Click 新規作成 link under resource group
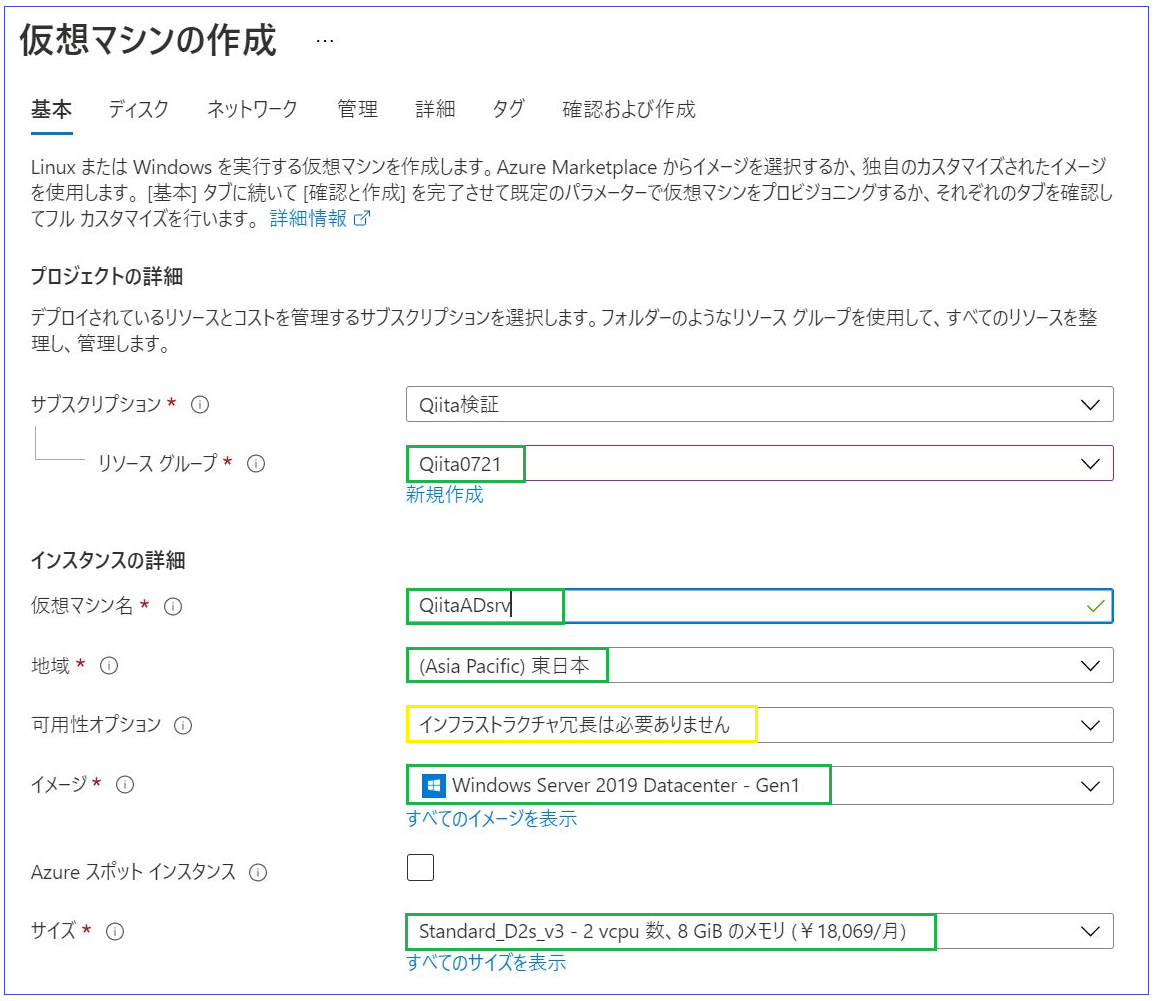 tap(445, 495)
